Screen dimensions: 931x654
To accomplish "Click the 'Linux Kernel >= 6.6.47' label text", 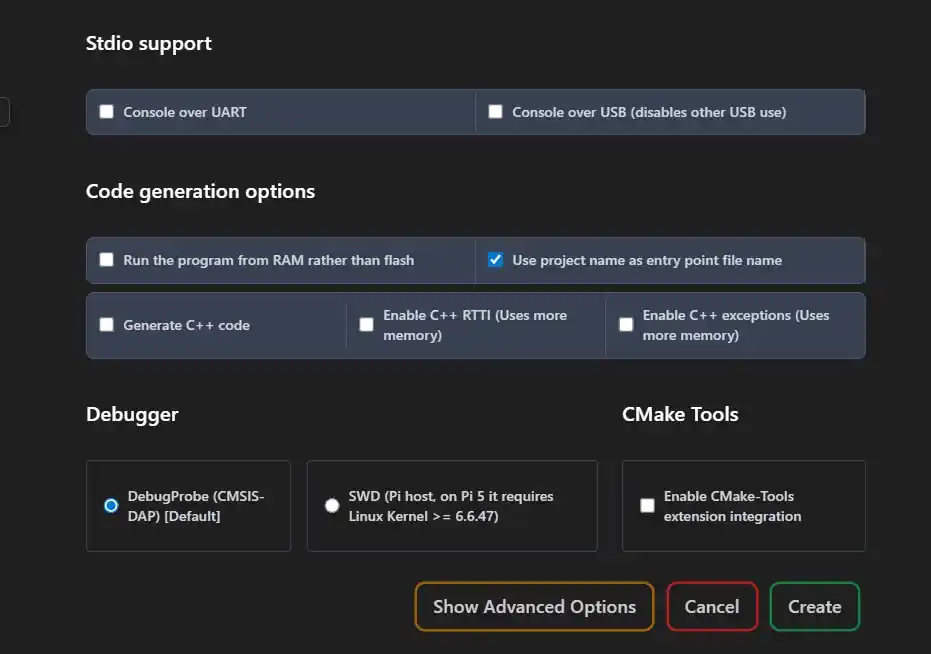I will point(424,517).
